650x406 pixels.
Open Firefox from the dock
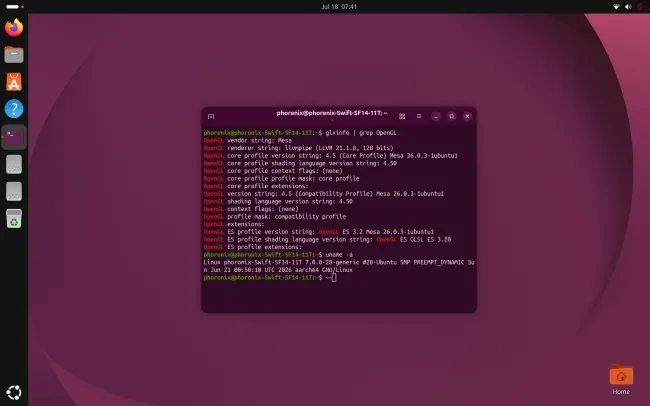(x=14, y=28)
